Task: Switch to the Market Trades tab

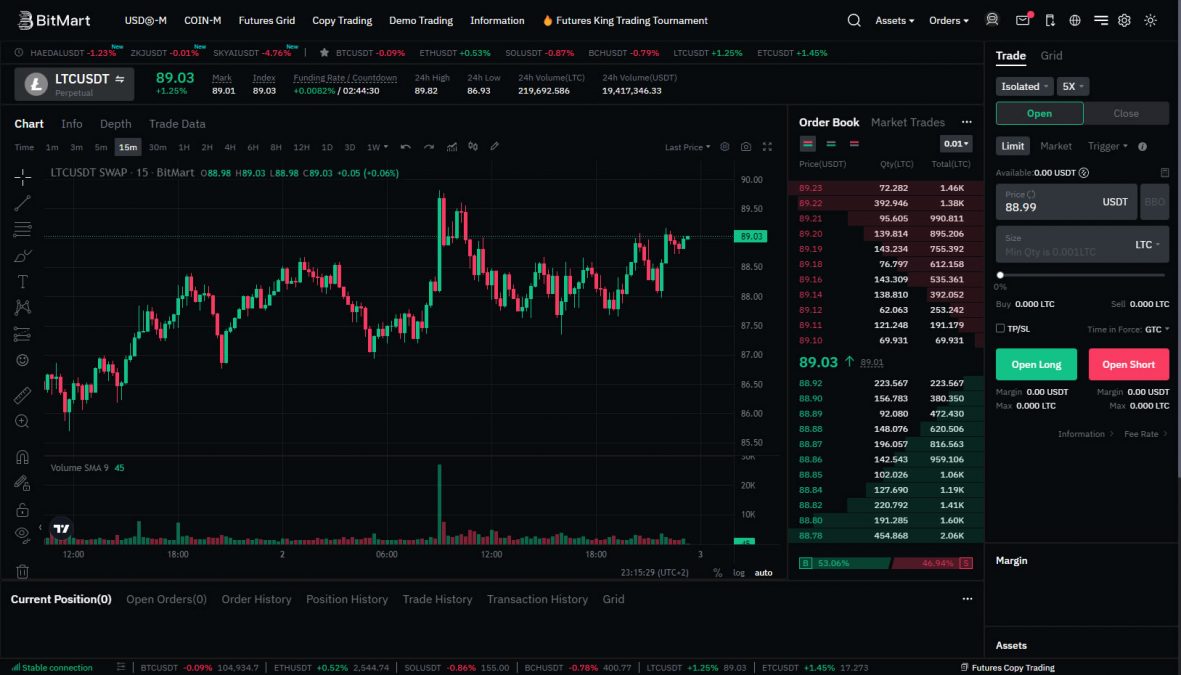Action: coord(908,122)
